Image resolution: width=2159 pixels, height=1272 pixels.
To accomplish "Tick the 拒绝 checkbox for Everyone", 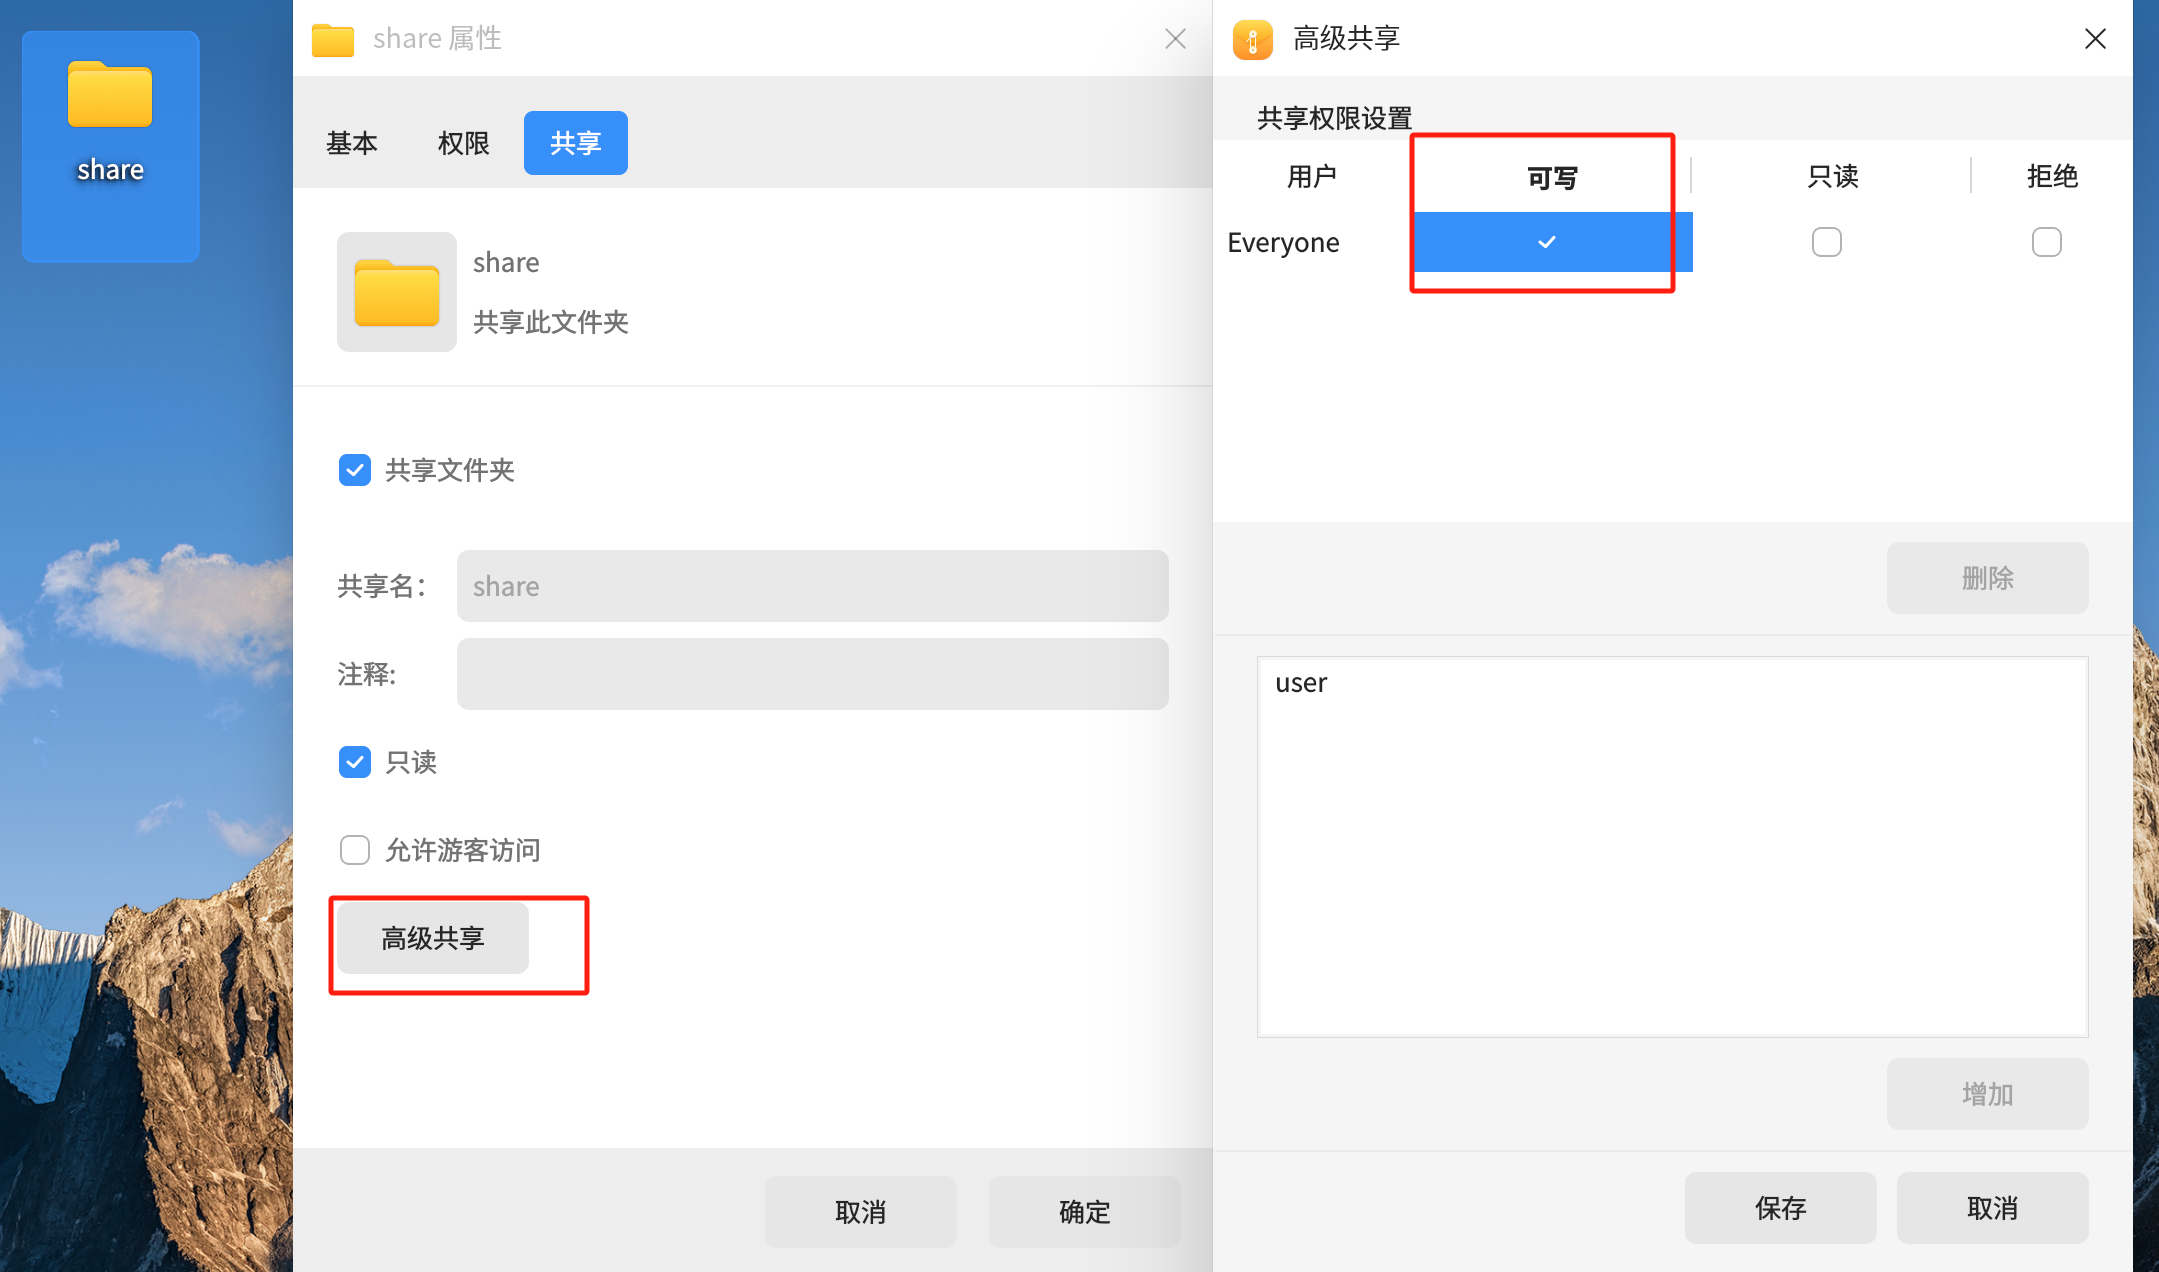I will click(2046, 242).
